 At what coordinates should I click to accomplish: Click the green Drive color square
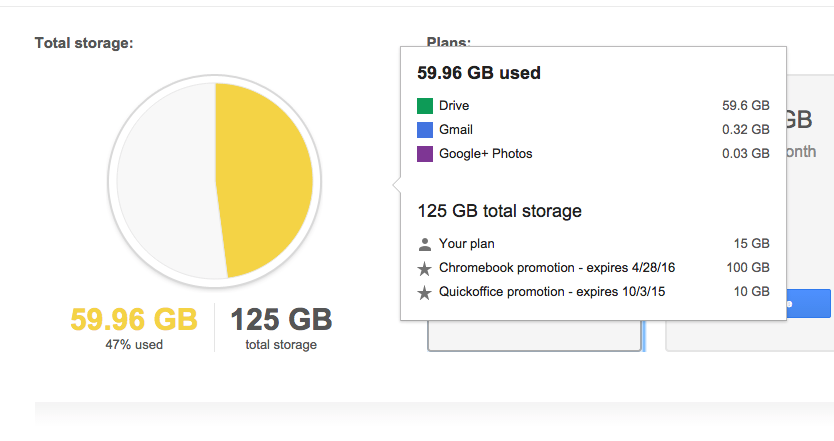coord(424,106)
